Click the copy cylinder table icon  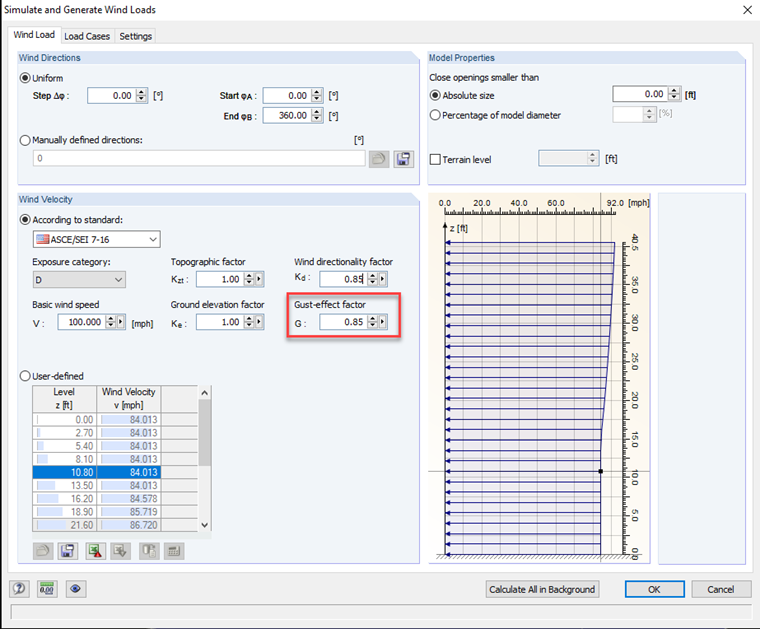(x=149, y=551)
